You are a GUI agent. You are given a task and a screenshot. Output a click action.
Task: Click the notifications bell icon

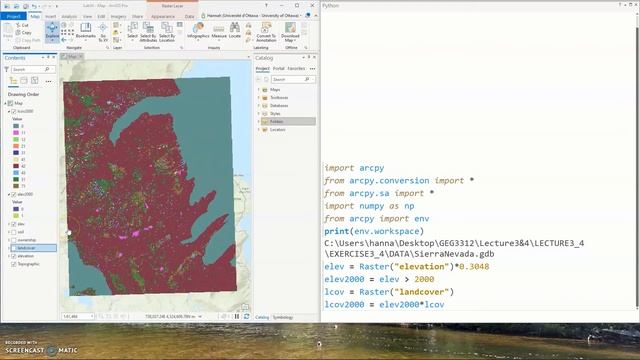click(x=308, y=16)
